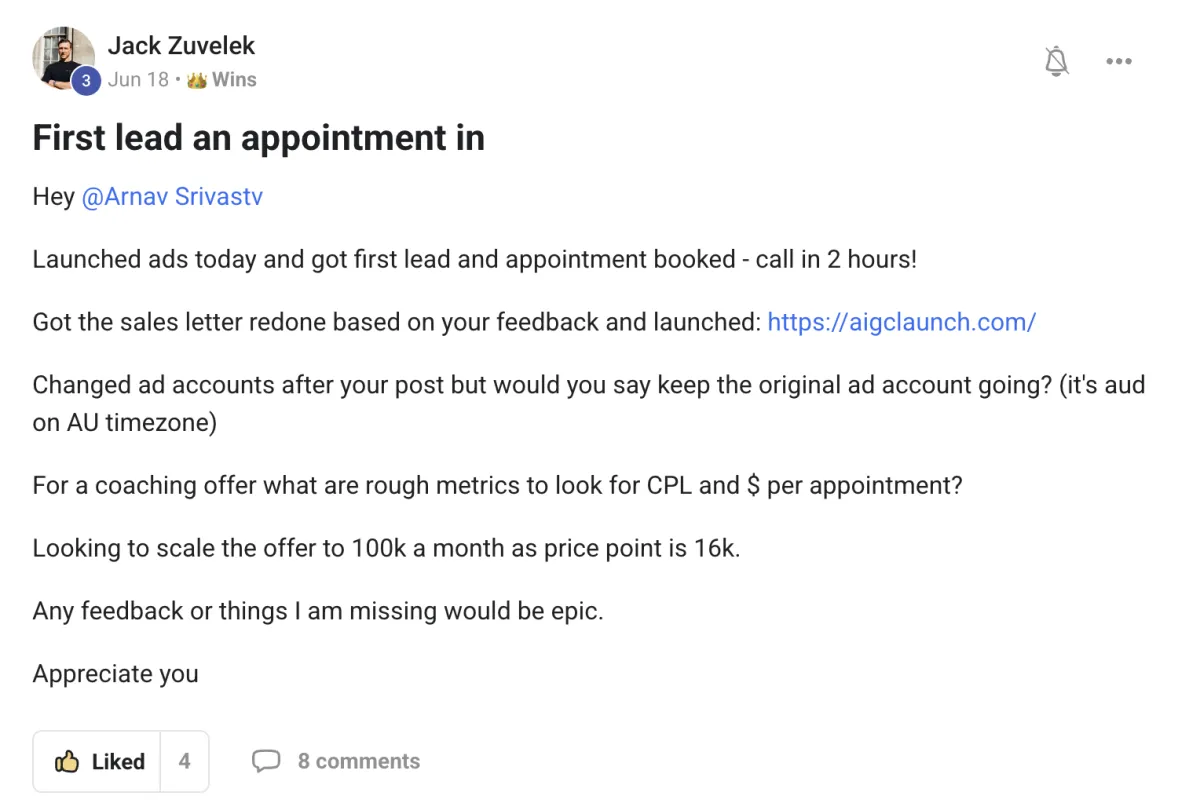Click the speech bubble comments icon
This screenshot has width=1200, height=807.
(x=265, y=762)
